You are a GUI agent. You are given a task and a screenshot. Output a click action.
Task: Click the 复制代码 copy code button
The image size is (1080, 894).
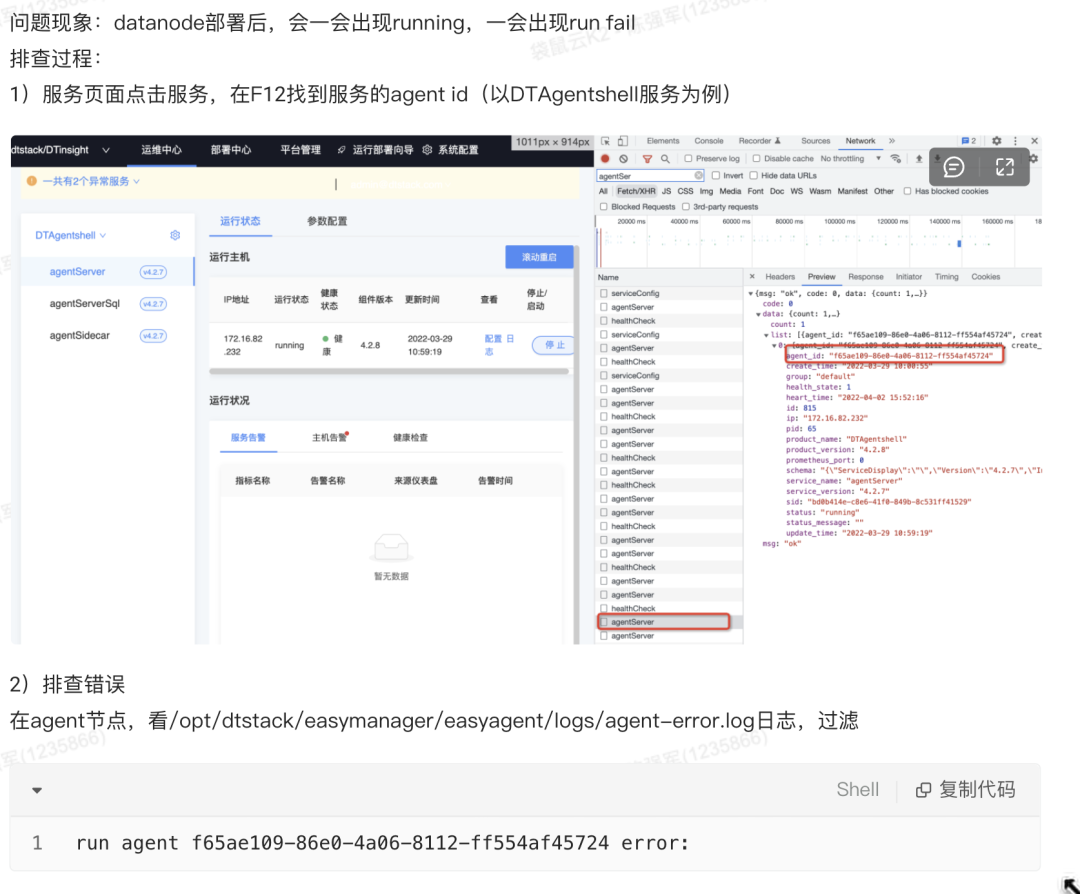pyautogui.click(x=966, y=790)
